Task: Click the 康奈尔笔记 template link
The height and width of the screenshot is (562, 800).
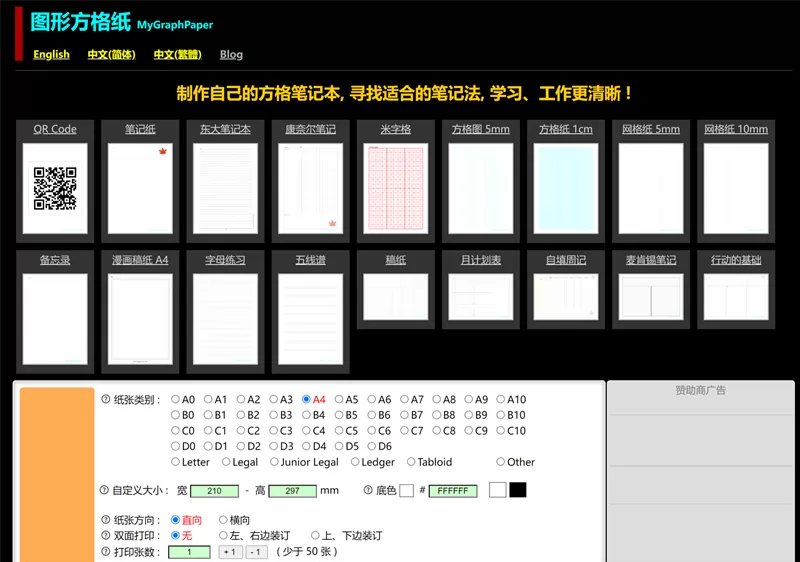Action: (x=311, y=129)
